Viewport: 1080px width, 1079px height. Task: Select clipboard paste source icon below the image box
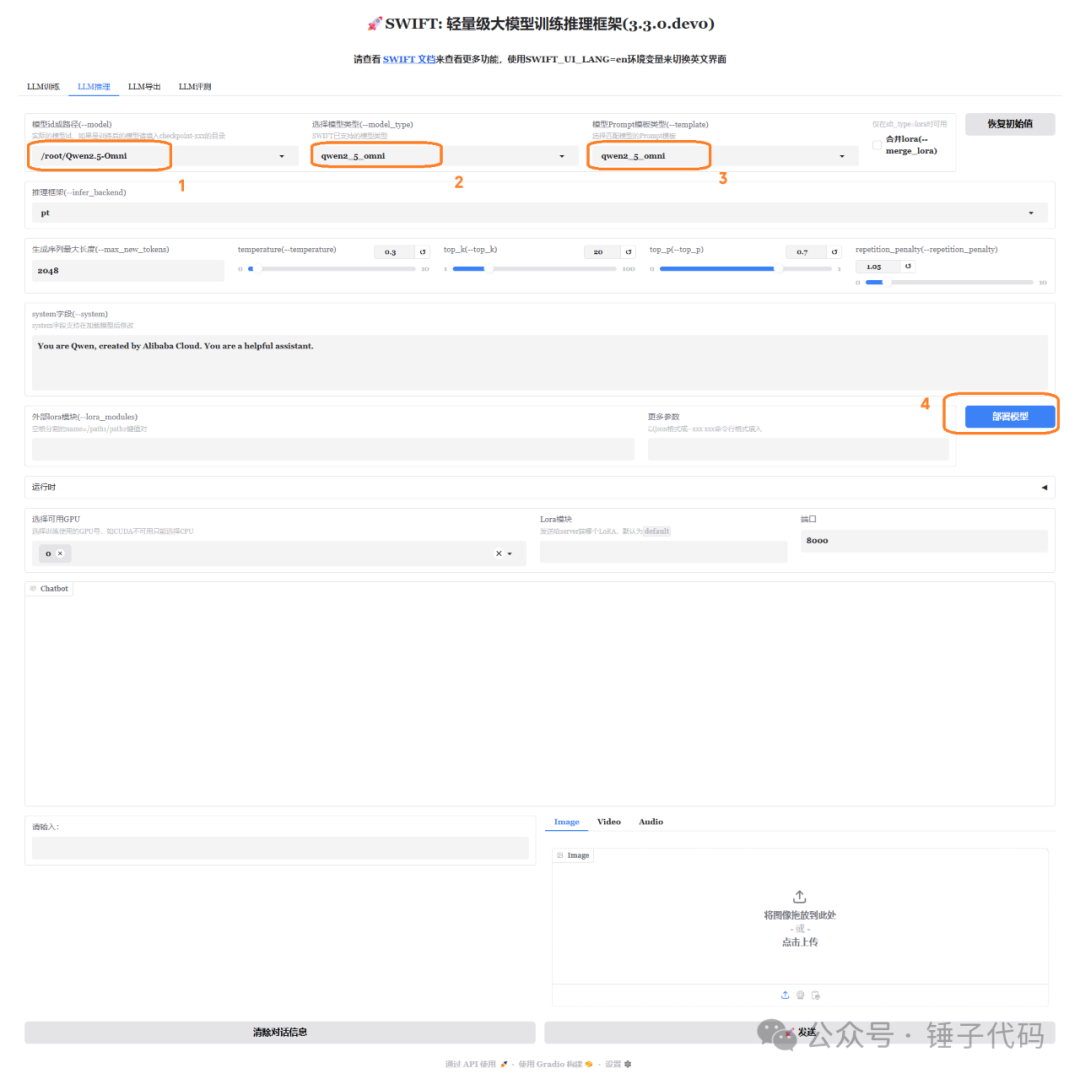(x=816, y=995)
